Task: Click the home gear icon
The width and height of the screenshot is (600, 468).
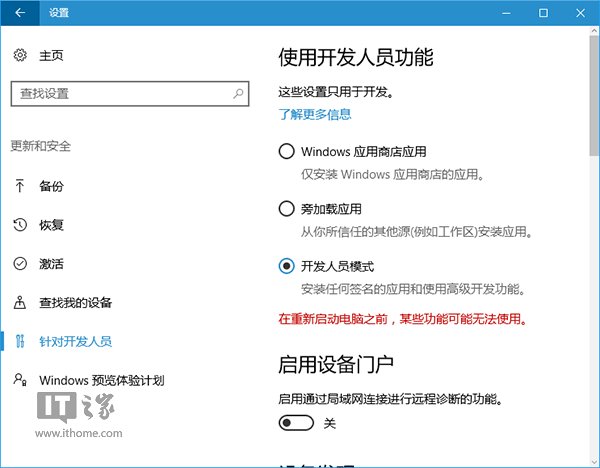Action: click(x=20, y=55)
